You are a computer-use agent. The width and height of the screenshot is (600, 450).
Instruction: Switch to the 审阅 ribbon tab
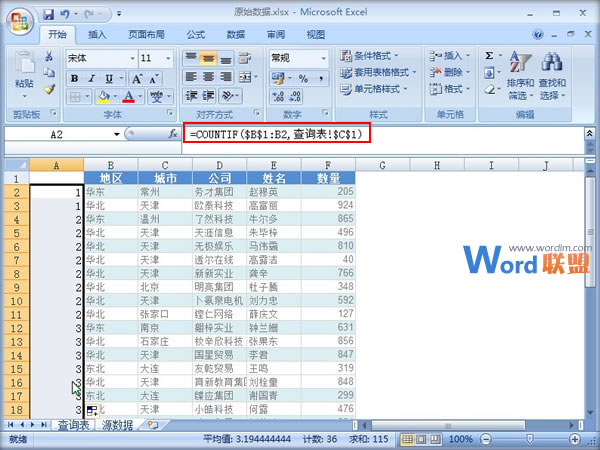(x=276, y=35)
